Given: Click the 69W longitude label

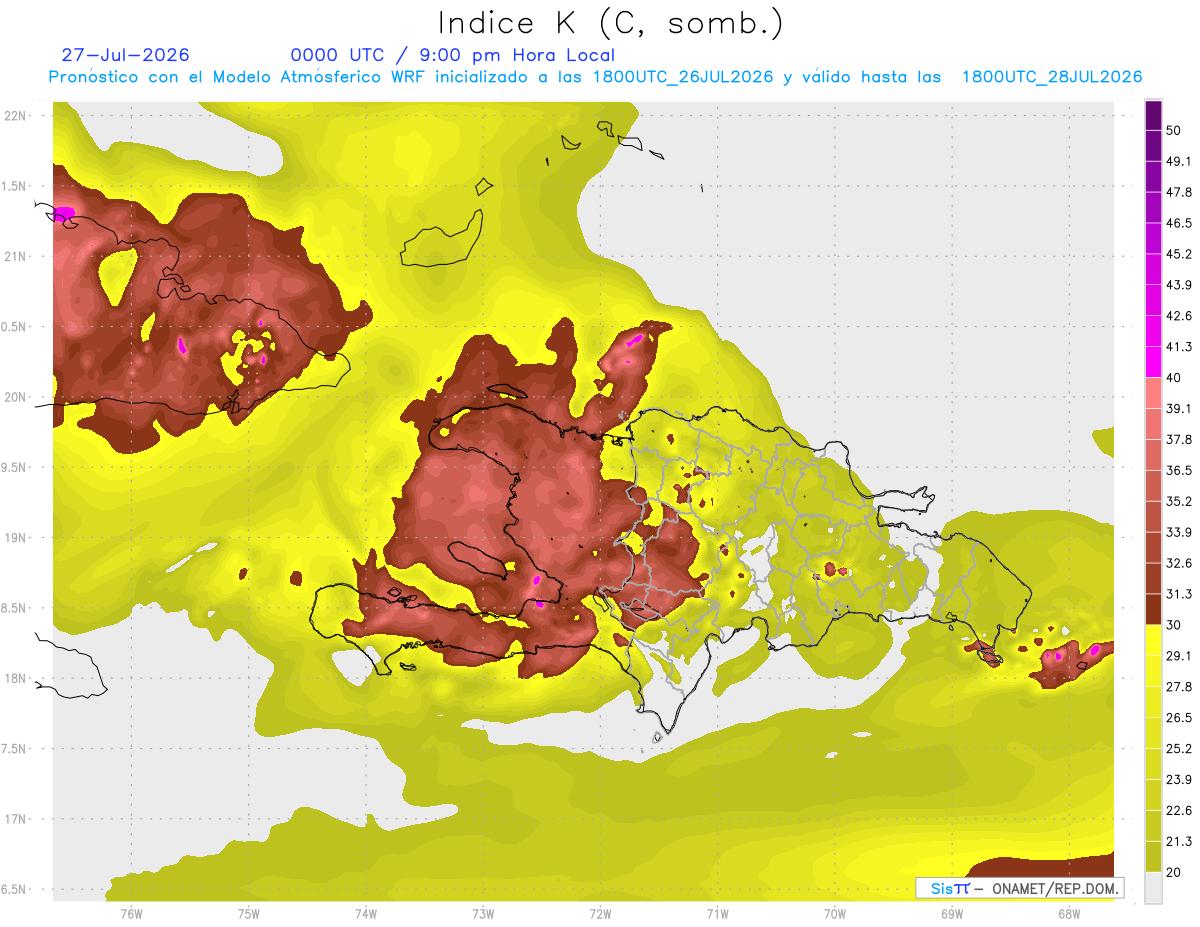Looking at the screenshot, I should [951, 914].
